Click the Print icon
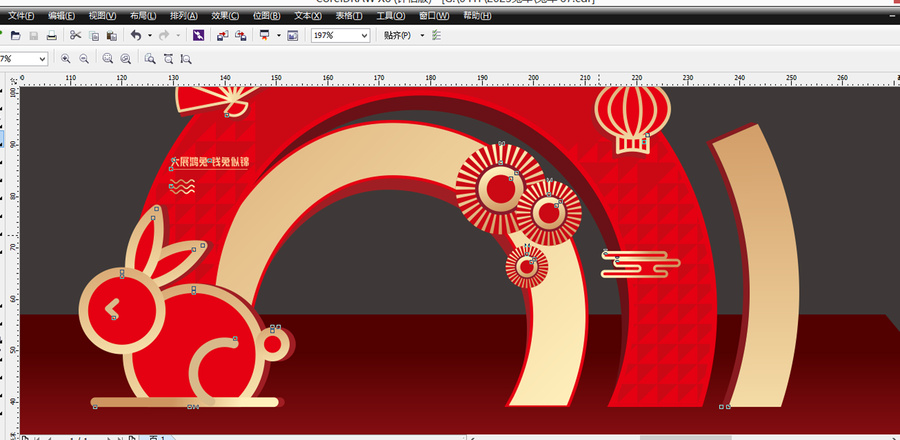This screenshot has width=900, height=440. pos(52,36)
